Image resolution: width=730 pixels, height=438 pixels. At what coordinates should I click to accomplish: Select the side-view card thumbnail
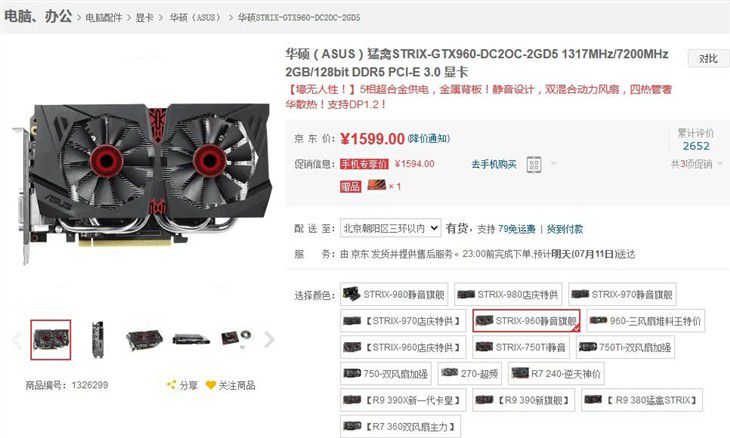(x=97, y=339)
